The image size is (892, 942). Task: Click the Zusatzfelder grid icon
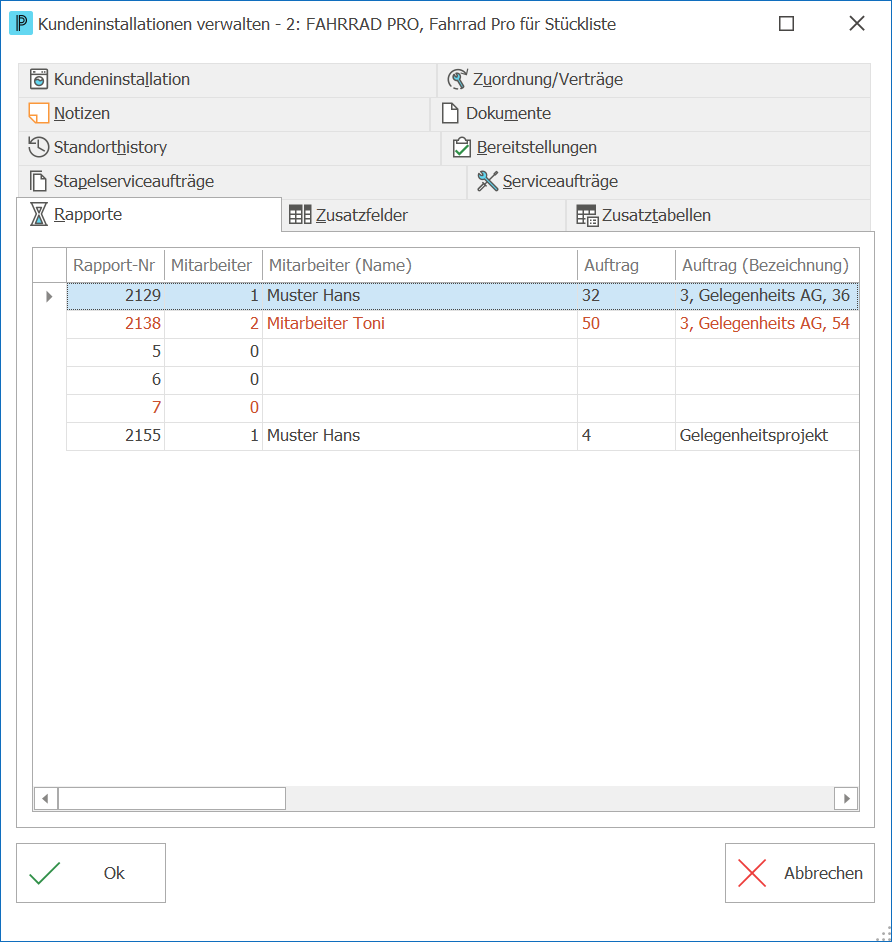click(x=300, y=215)
